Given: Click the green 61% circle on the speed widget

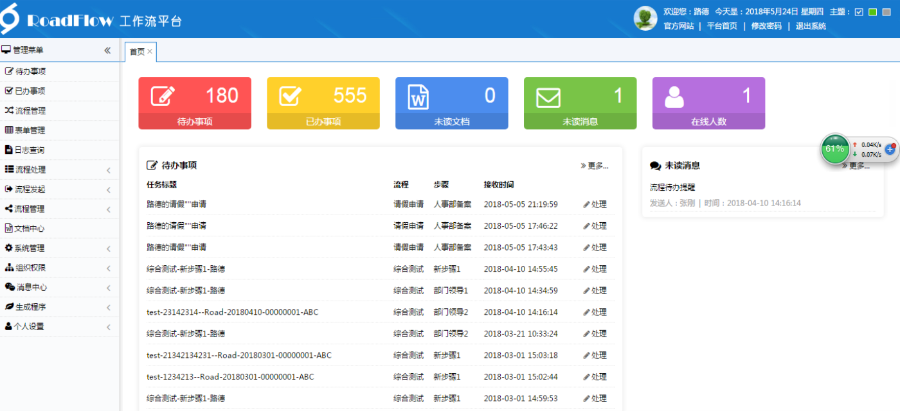Looking at the screenshot, I should pos(835,149).
